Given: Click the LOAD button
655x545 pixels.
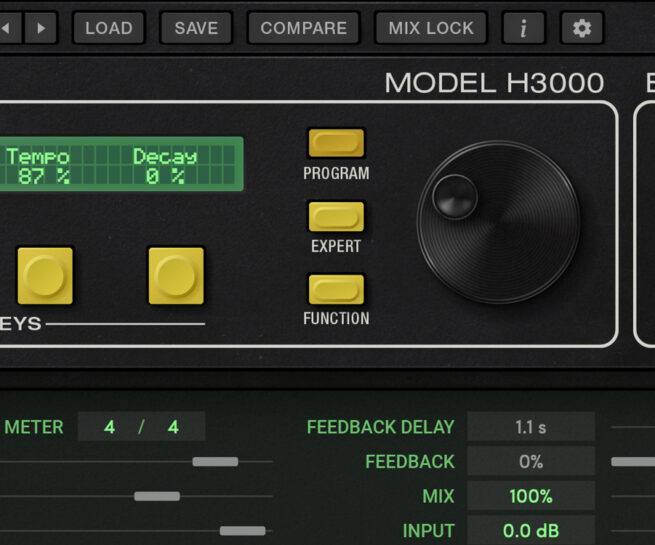Looking at the screenshot, I should pos(109,28).
